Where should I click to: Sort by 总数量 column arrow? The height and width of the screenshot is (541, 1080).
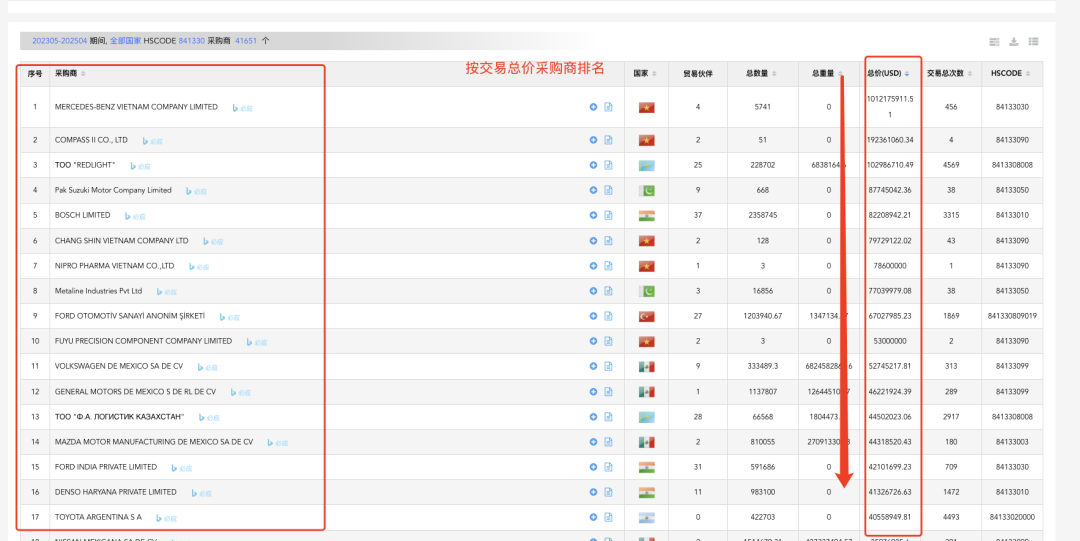[x=774, y=74]
